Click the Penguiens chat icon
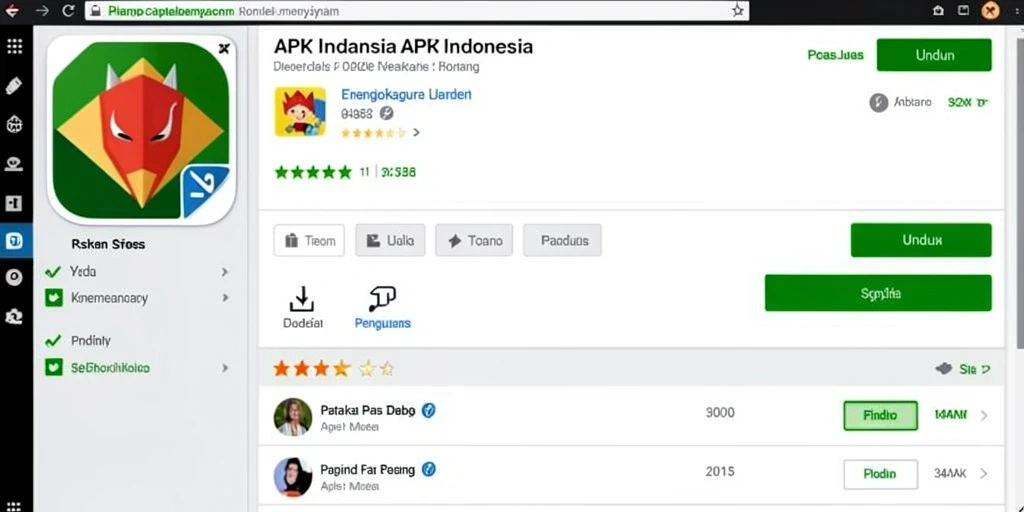The image size is (1024, 512). [x=382, y=299]
